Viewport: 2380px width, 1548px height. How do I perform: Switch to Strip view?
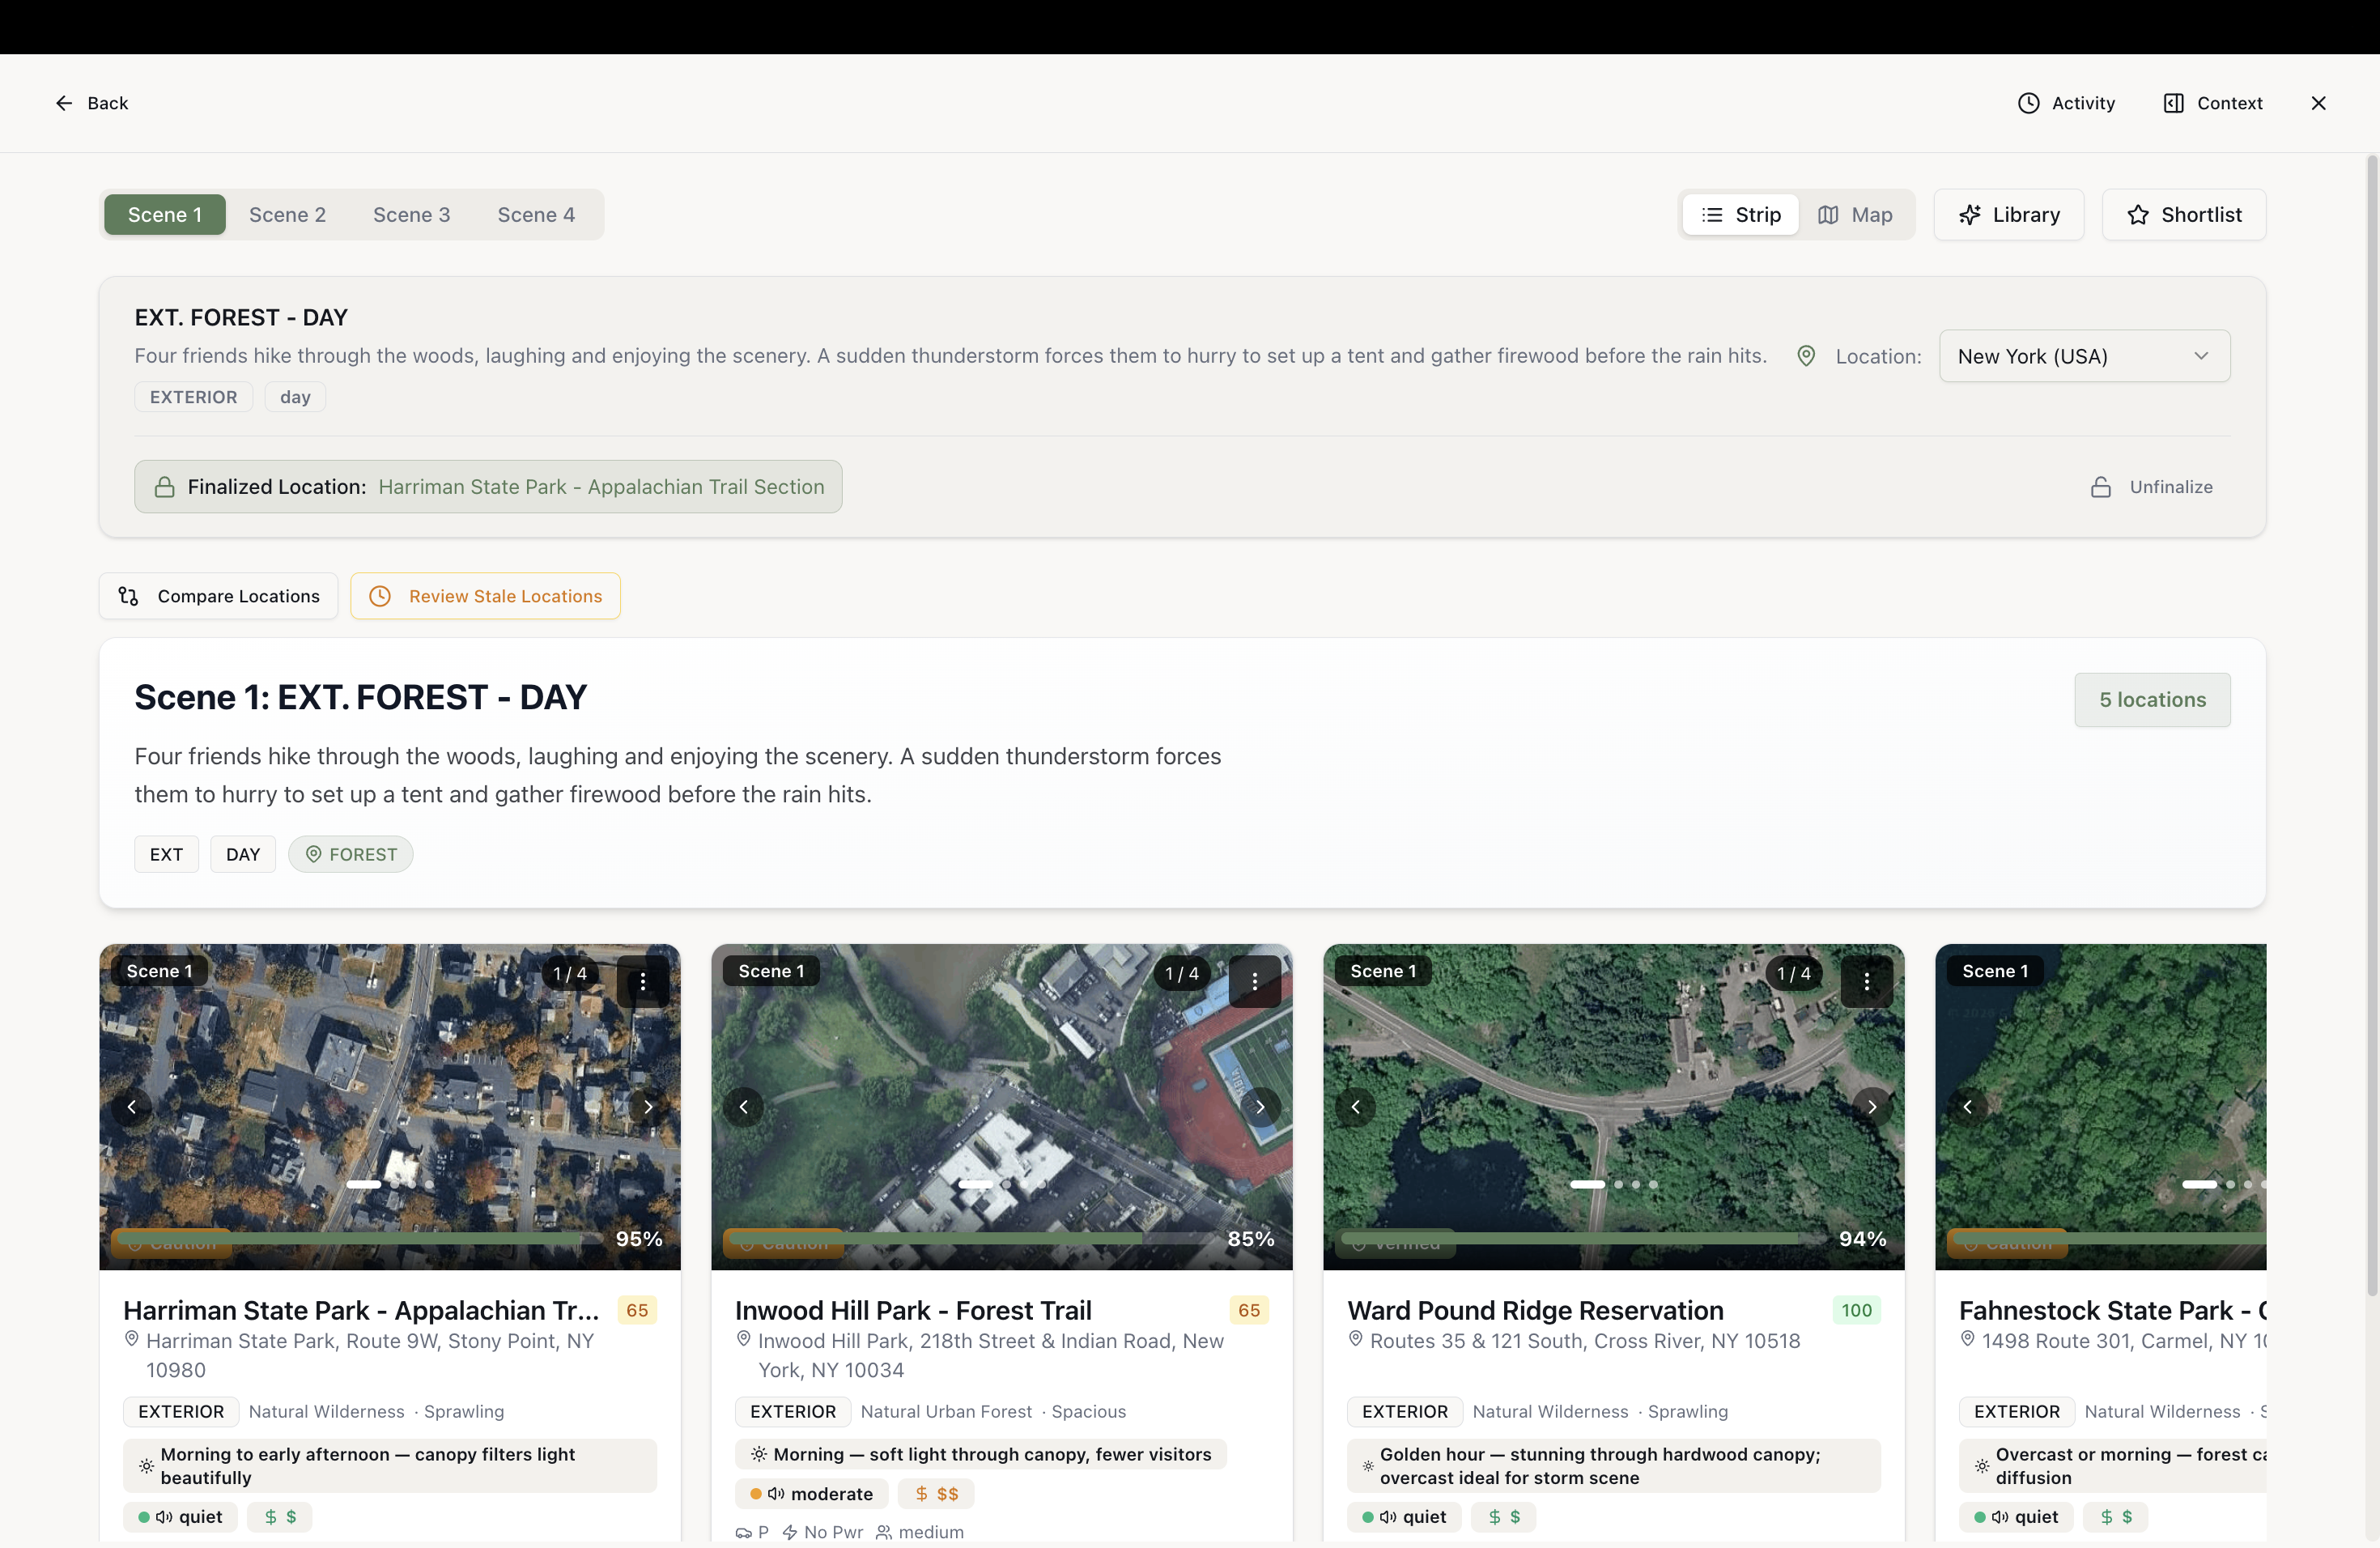1741,214
